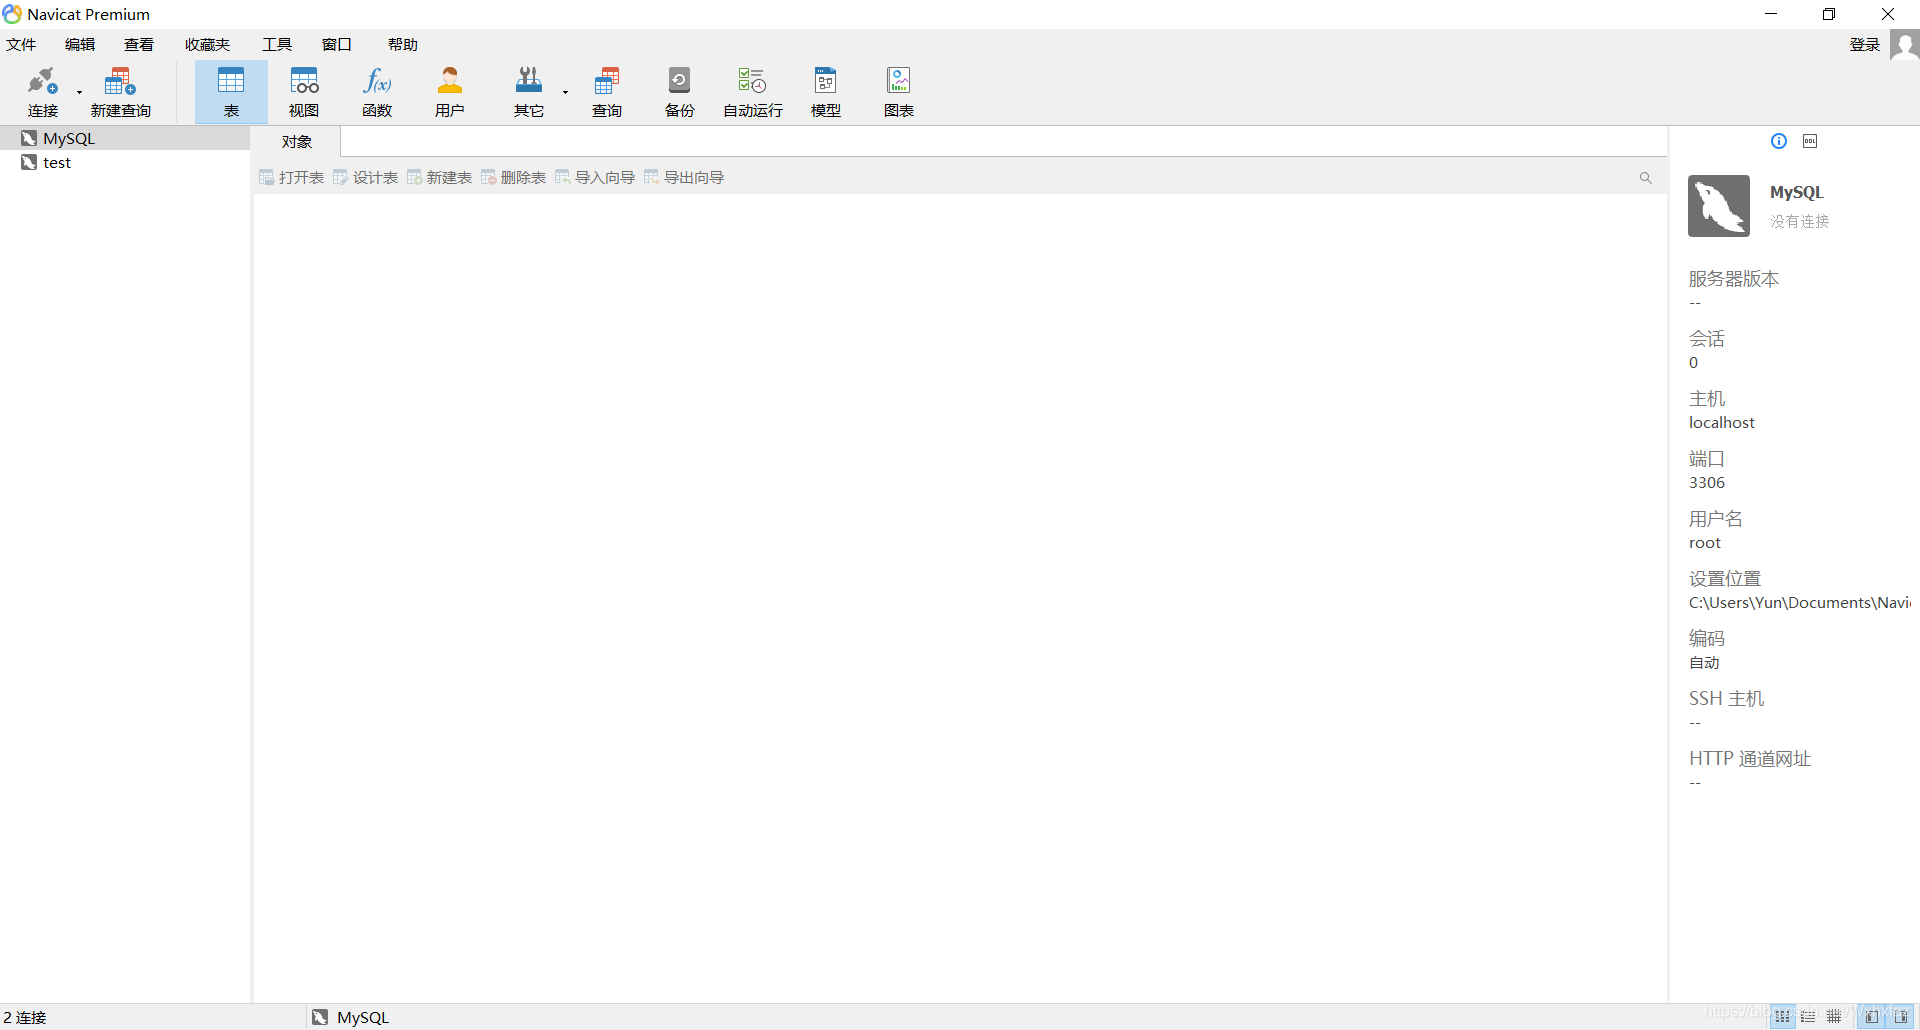This screenshot has width=1920, height=1030.
Task: Click the "2 连接" status bar text
Action: pos(25,1017)
